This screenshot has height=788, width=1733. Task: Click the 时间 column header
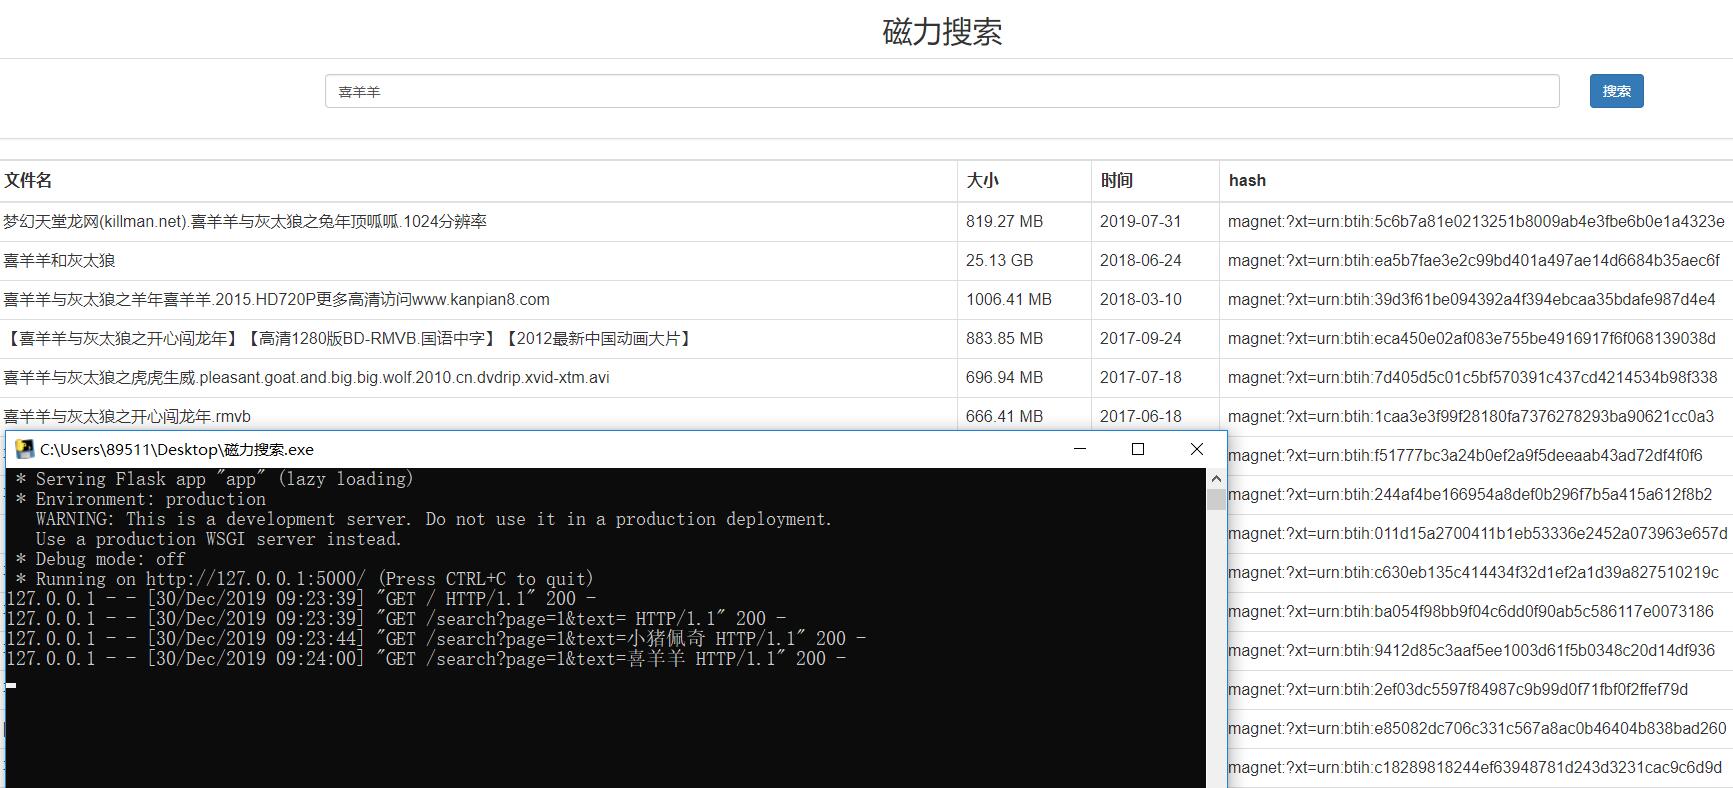[x=1116, y=181]
